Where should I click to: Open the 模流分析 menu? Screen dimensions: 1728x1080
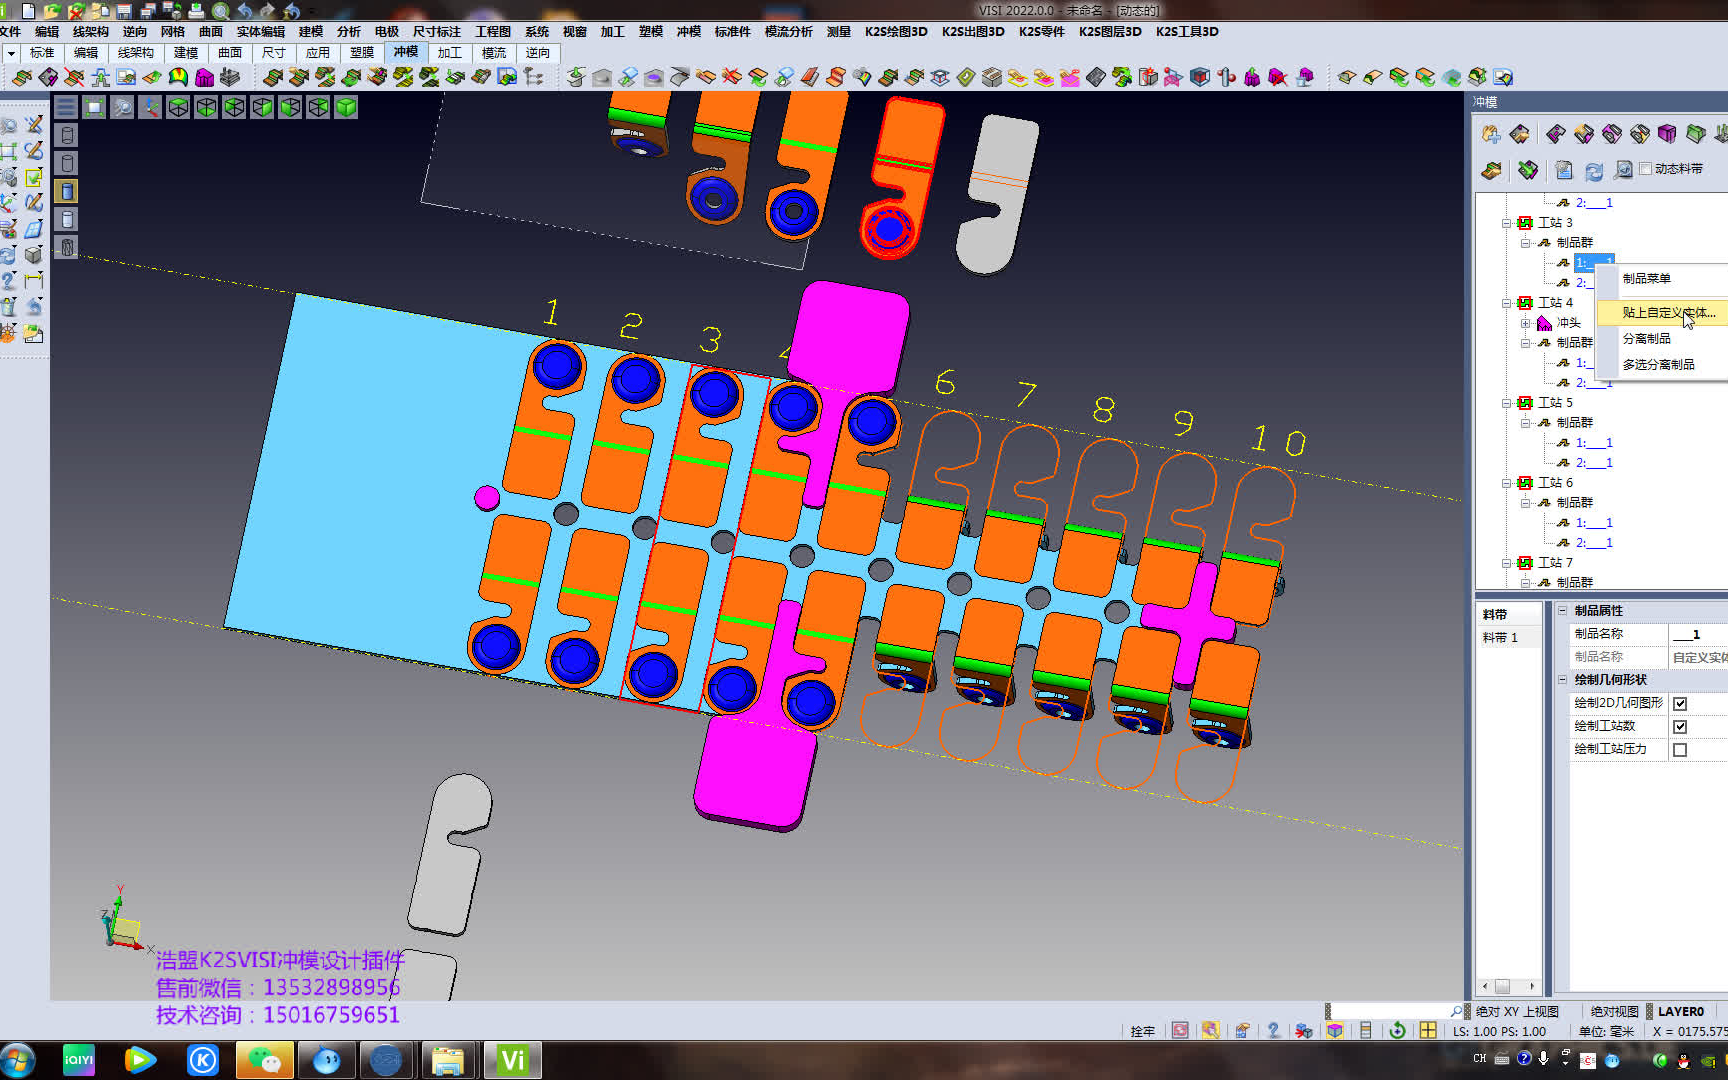point(788,32)
